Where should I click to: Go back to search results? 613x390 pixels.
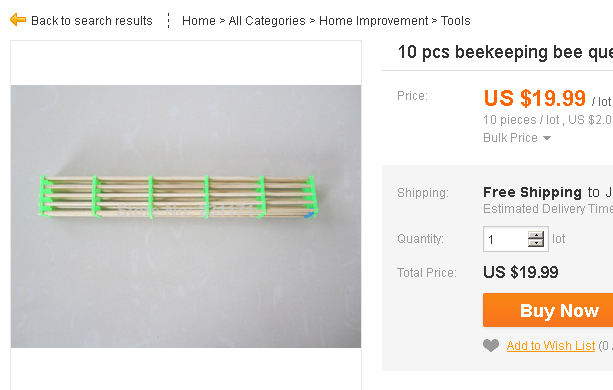pos(91,20)
